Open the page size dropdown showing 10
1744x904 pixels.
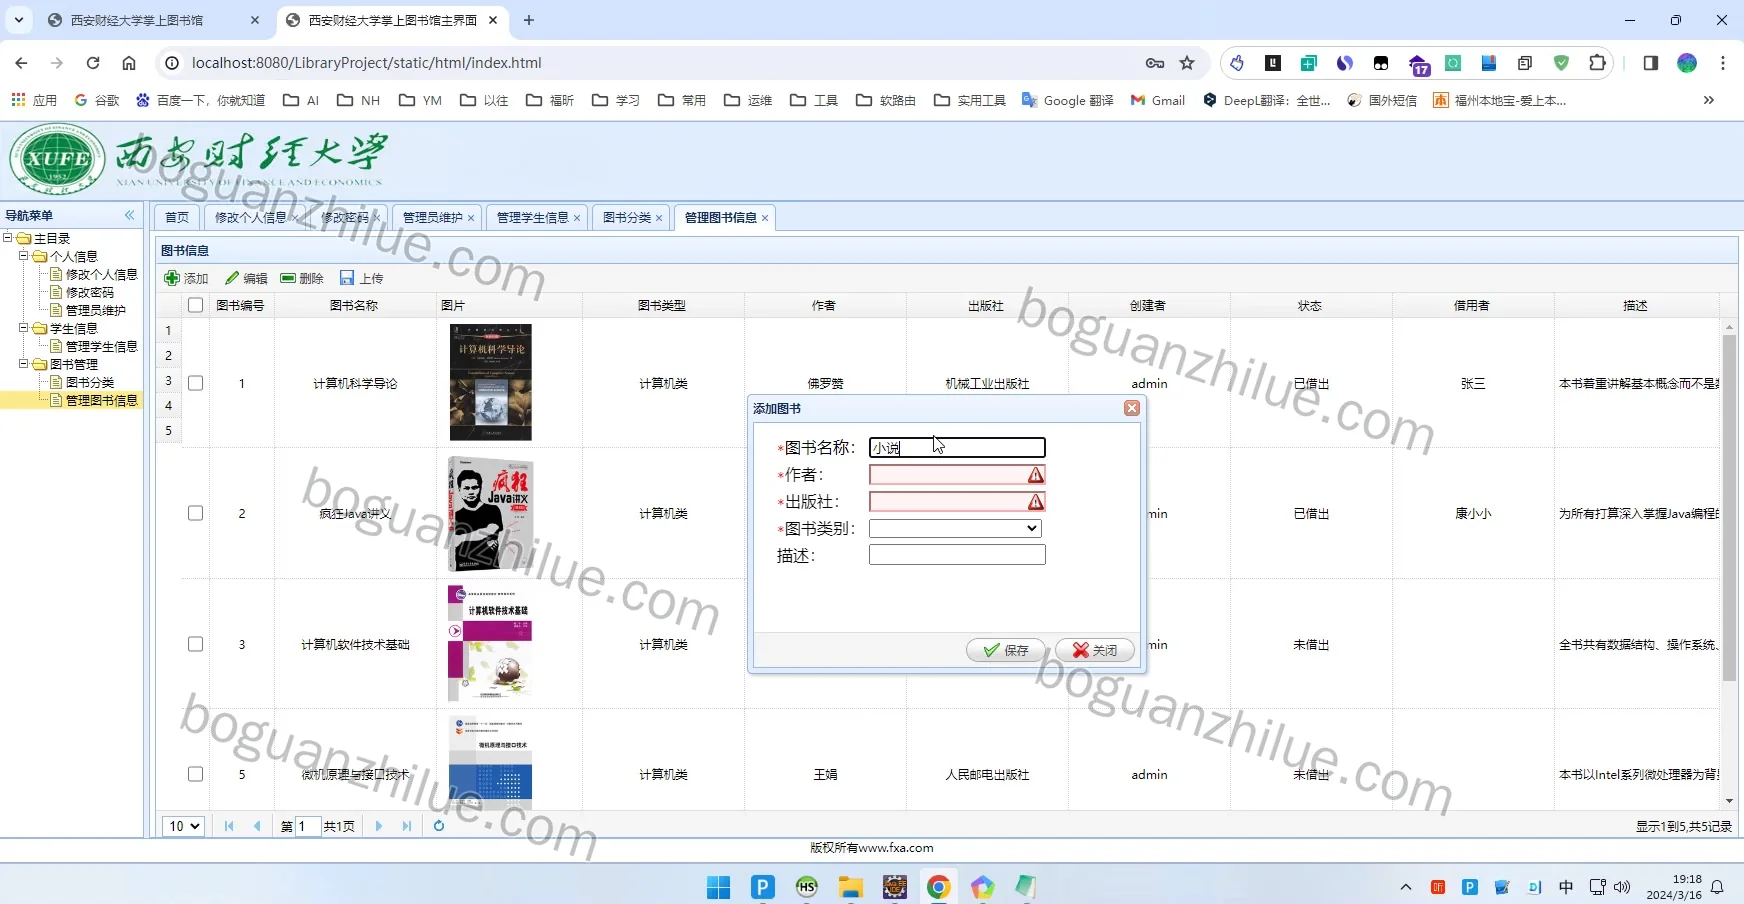(184, 826)
